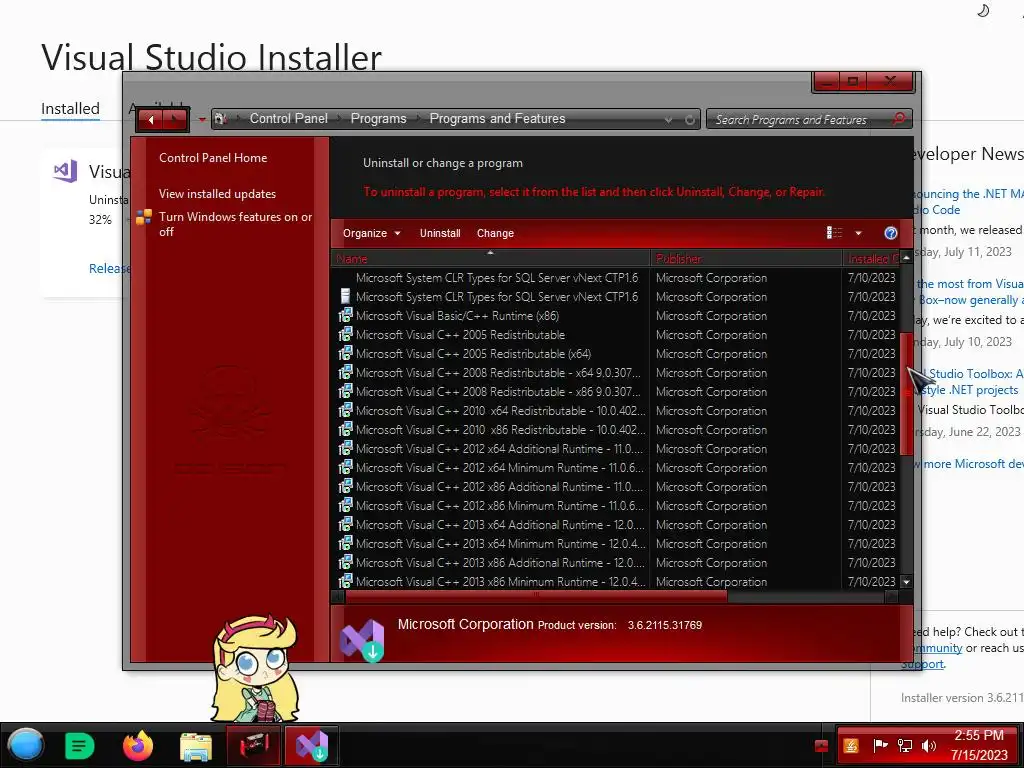The width and height of the screenshot is (1024, 768).
Task: Open the help question mark icon
Action: click(891, 233)
